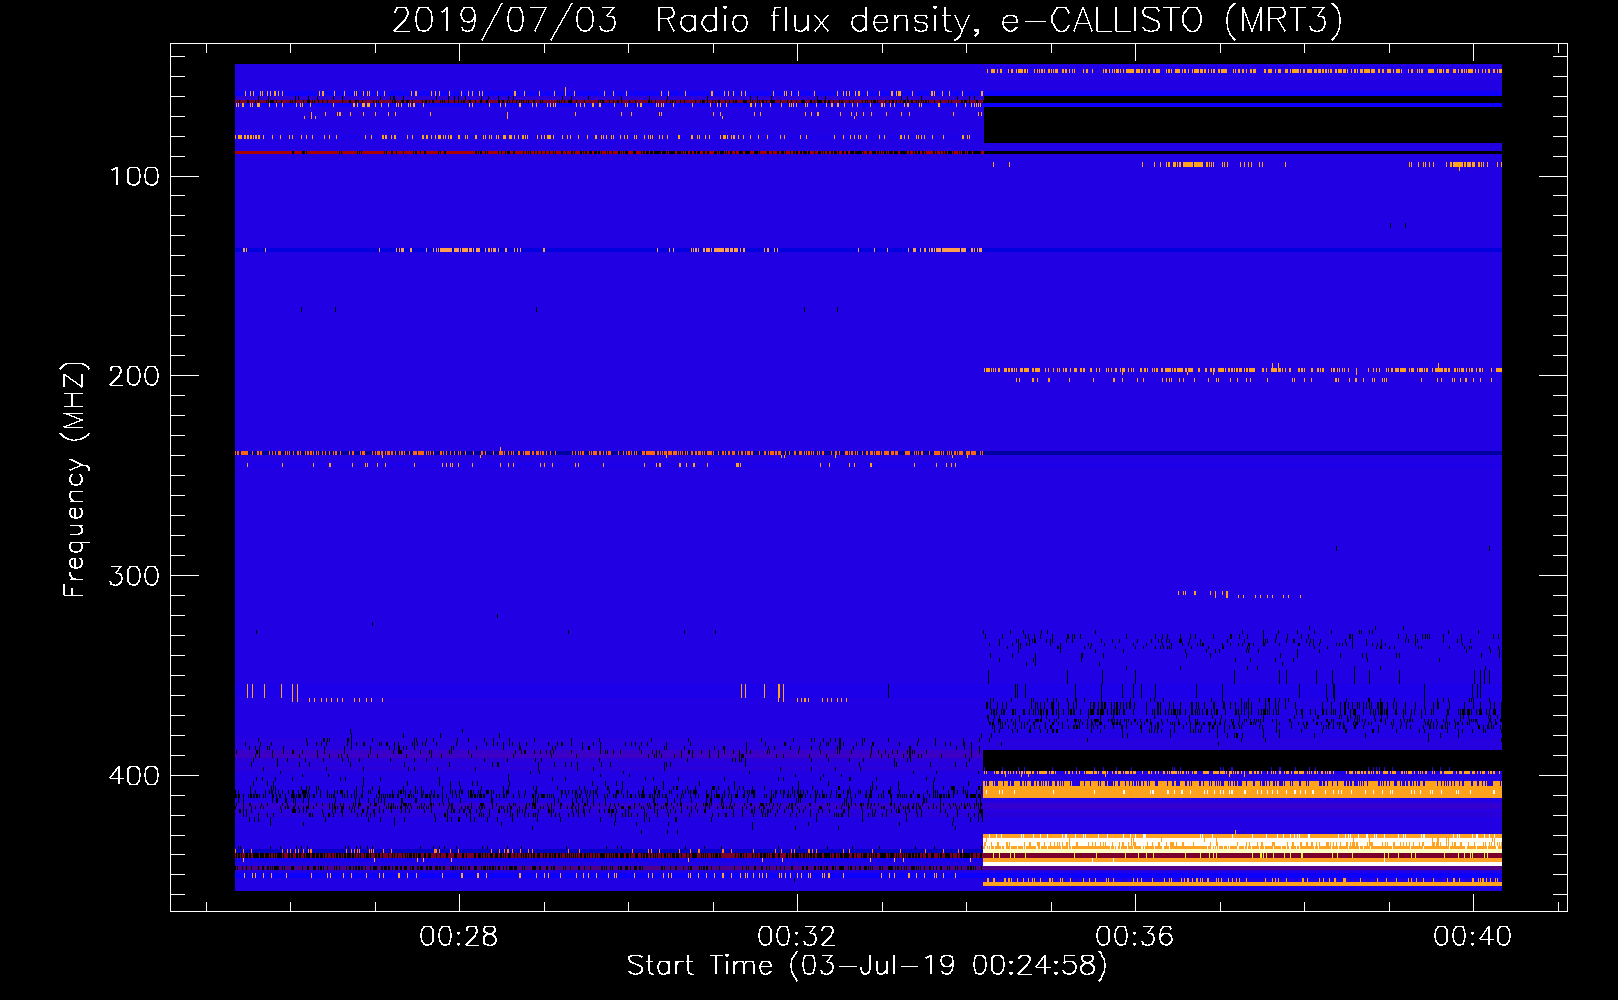The image size is (1618, 1000).
Task: Click the 200 MHz tick label
Action: pos(134,376)
